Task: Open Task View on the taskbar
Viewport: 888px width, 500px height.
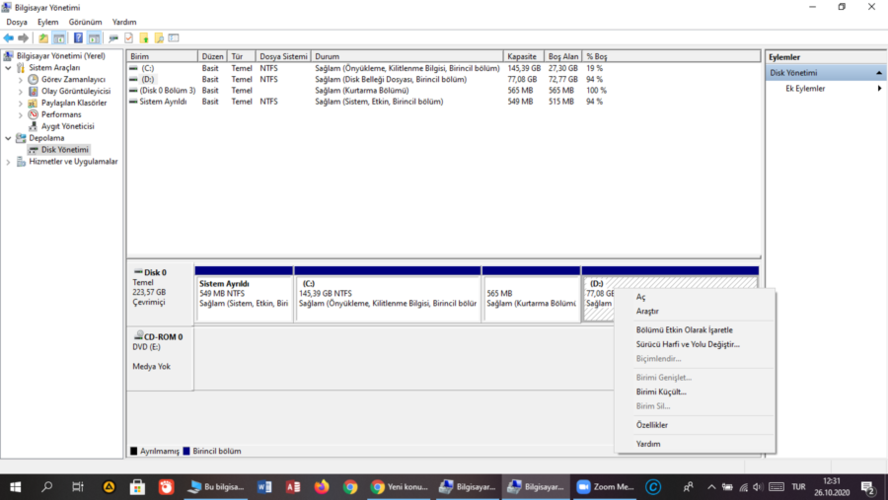Action: pos(78,487)
